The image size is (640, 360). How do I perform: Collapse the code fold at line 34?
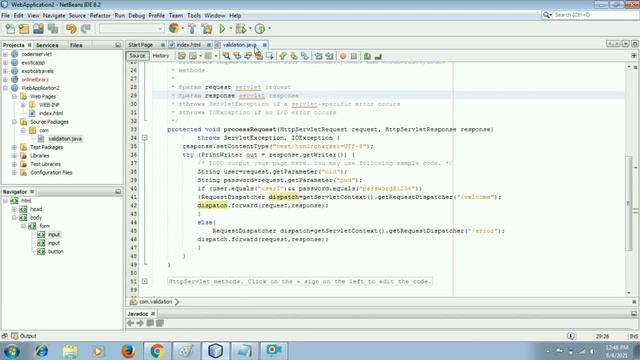pyautogui.click(x=144, y=138)
